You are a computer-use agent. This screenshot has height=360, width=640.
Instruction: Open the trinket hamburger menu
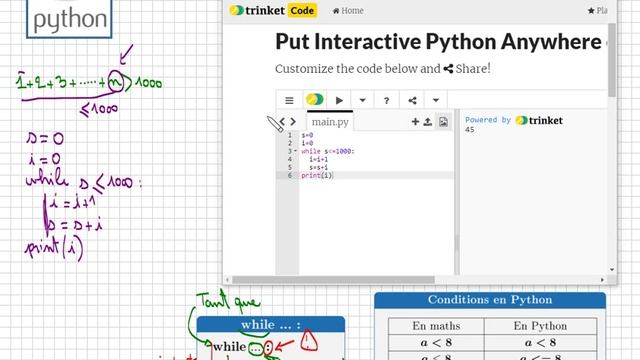tap(289, 100)
